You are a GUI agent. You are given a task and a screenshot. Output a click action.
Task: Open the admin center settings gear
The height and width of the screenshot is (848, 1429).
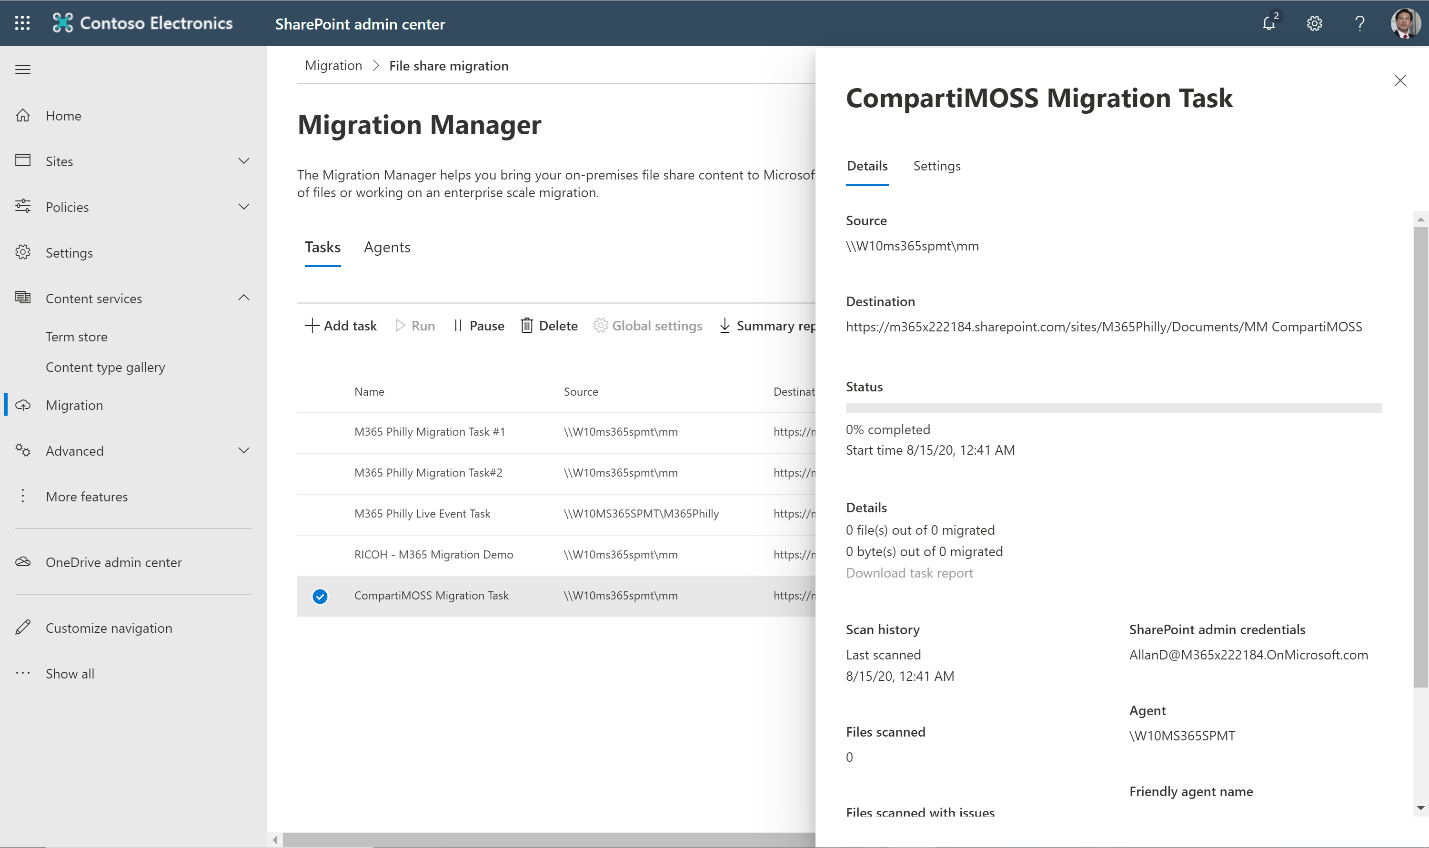click(1314, 23)
